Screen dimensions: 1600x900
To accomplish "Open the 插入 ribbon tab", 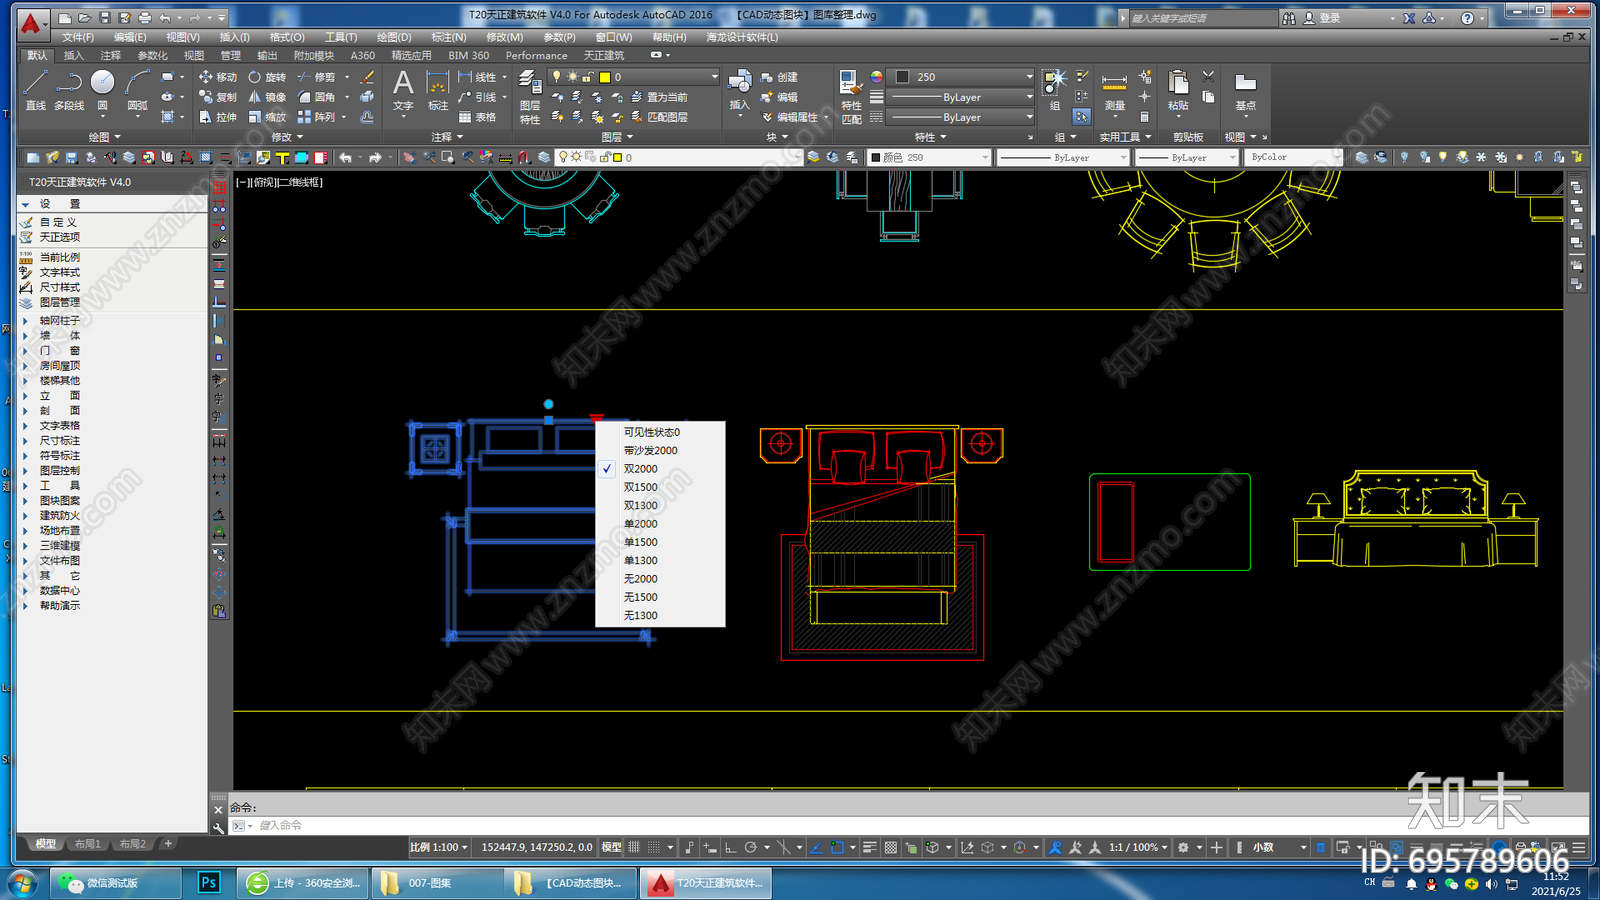I will pyautogui.click(x=74, y=56).
